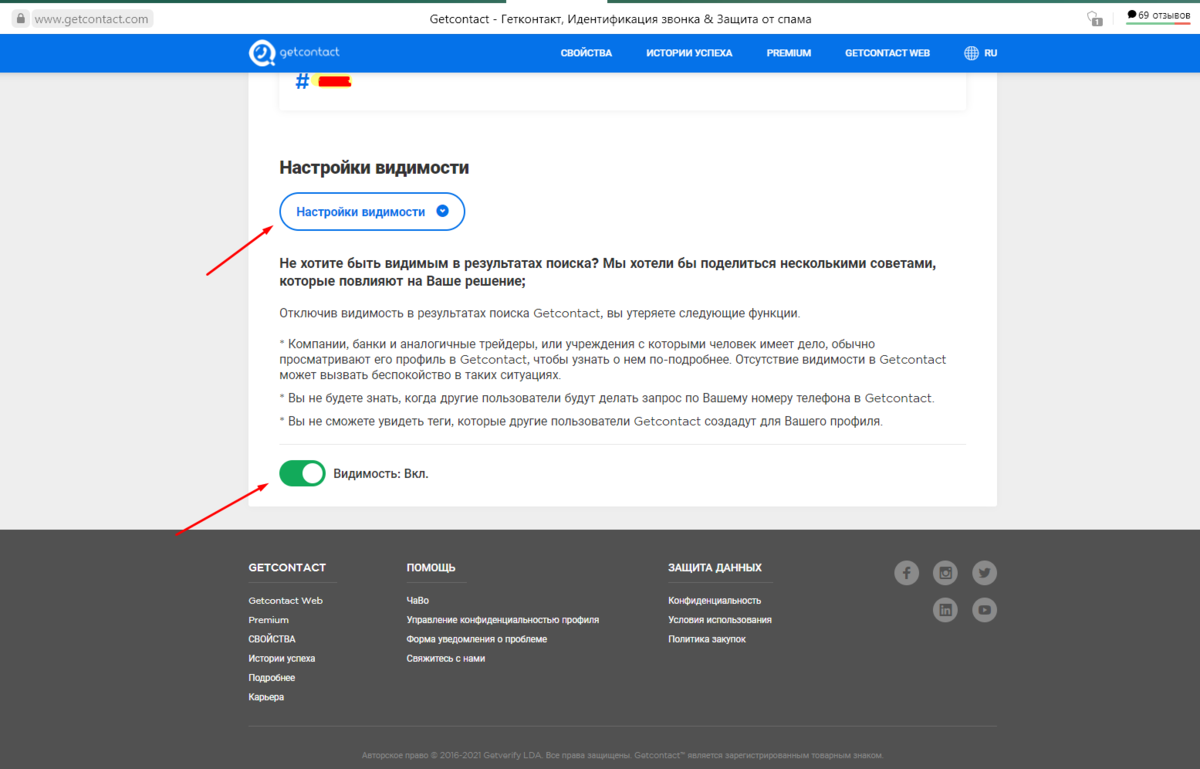This screenshot has height=769, width=1200.
Task: Open the Политика закупок footer link
Action: click(706, 639)
